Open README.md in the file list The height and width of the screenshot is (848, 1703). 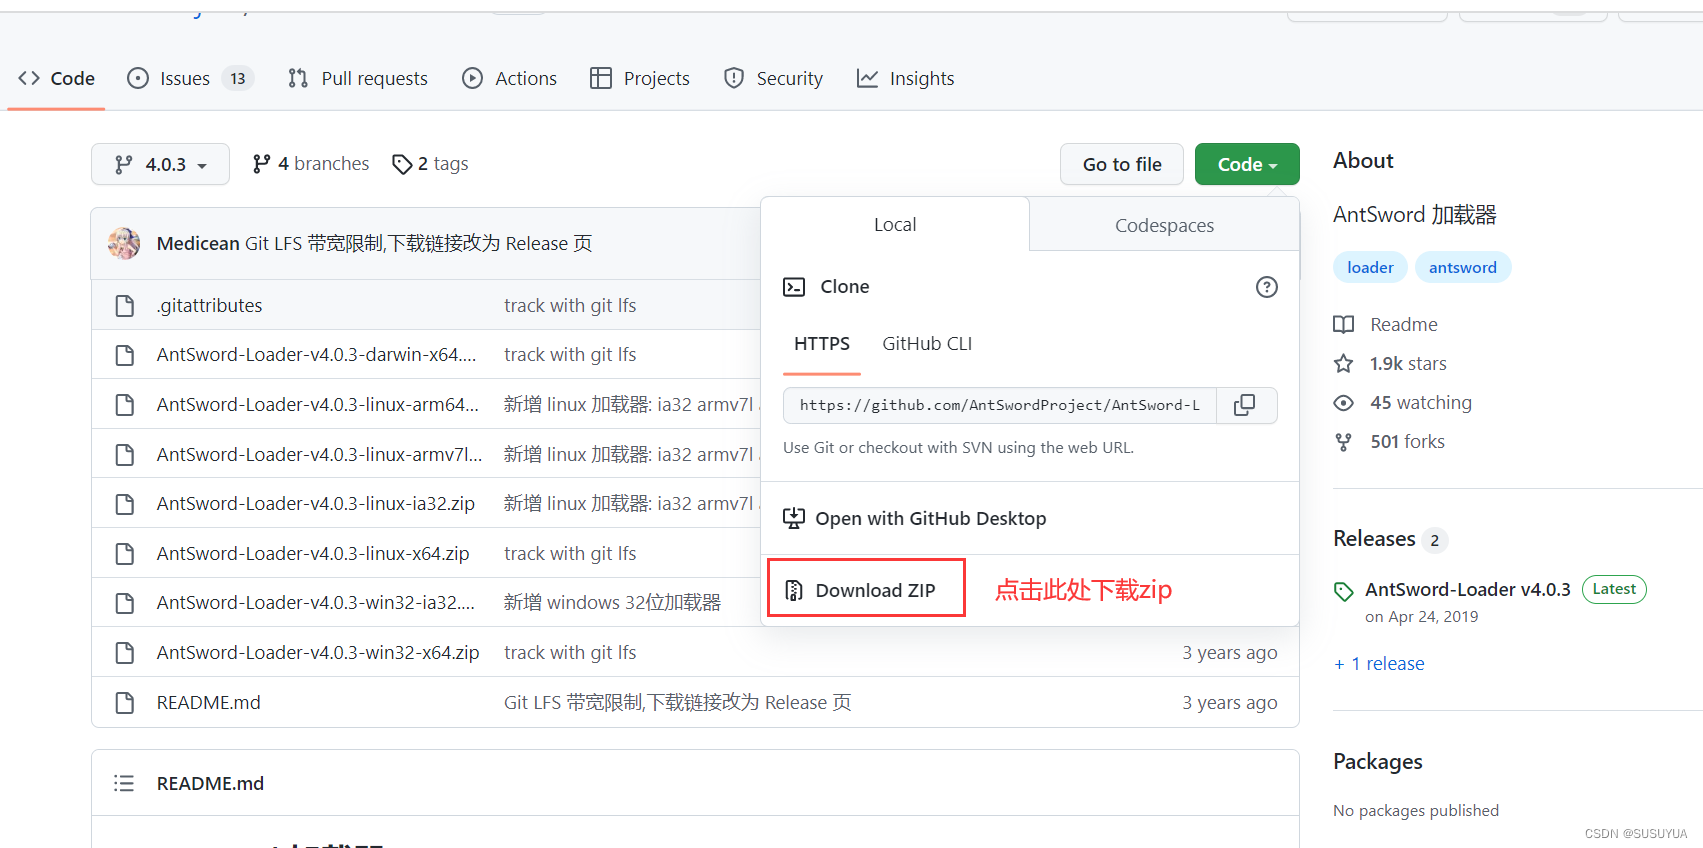coord(208,702)
